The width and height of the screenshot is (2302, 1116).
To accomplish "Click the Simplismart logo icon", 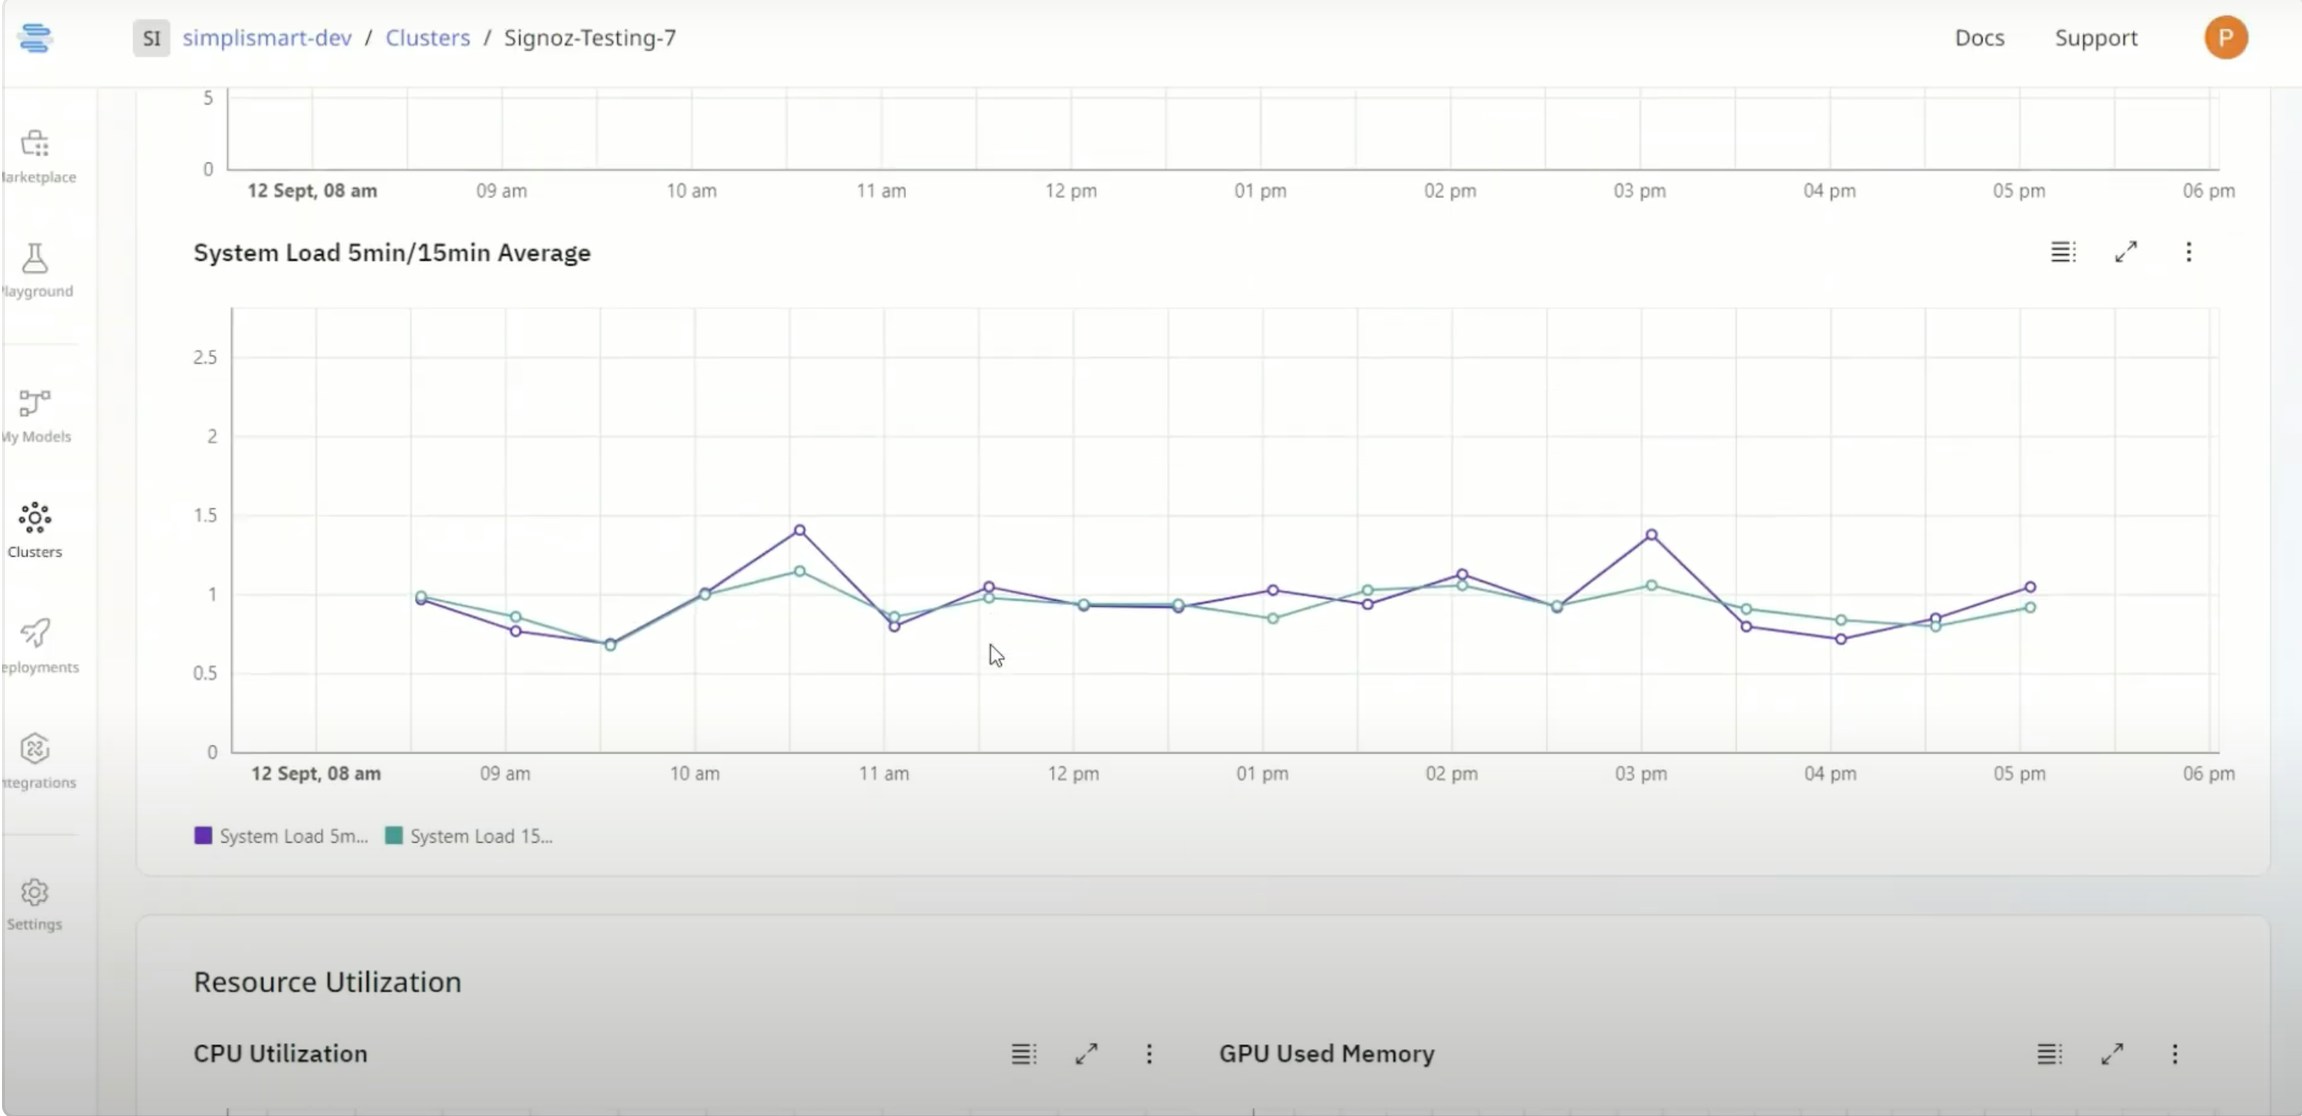I will [35, 38].
